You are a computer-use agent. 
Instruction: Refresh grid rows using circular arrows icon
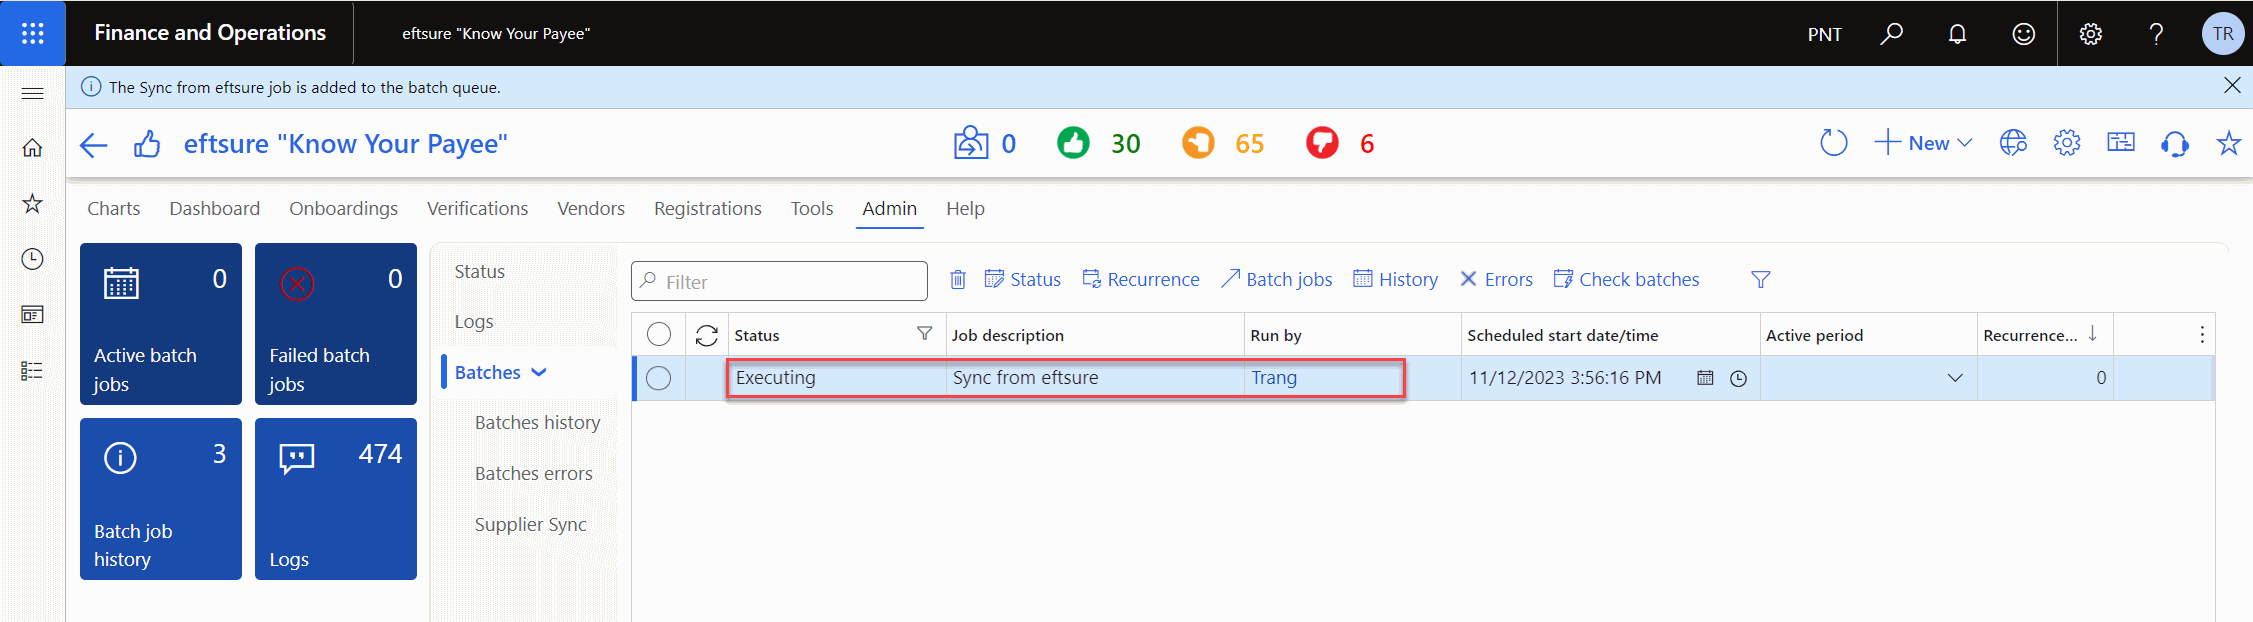point(707,335)
